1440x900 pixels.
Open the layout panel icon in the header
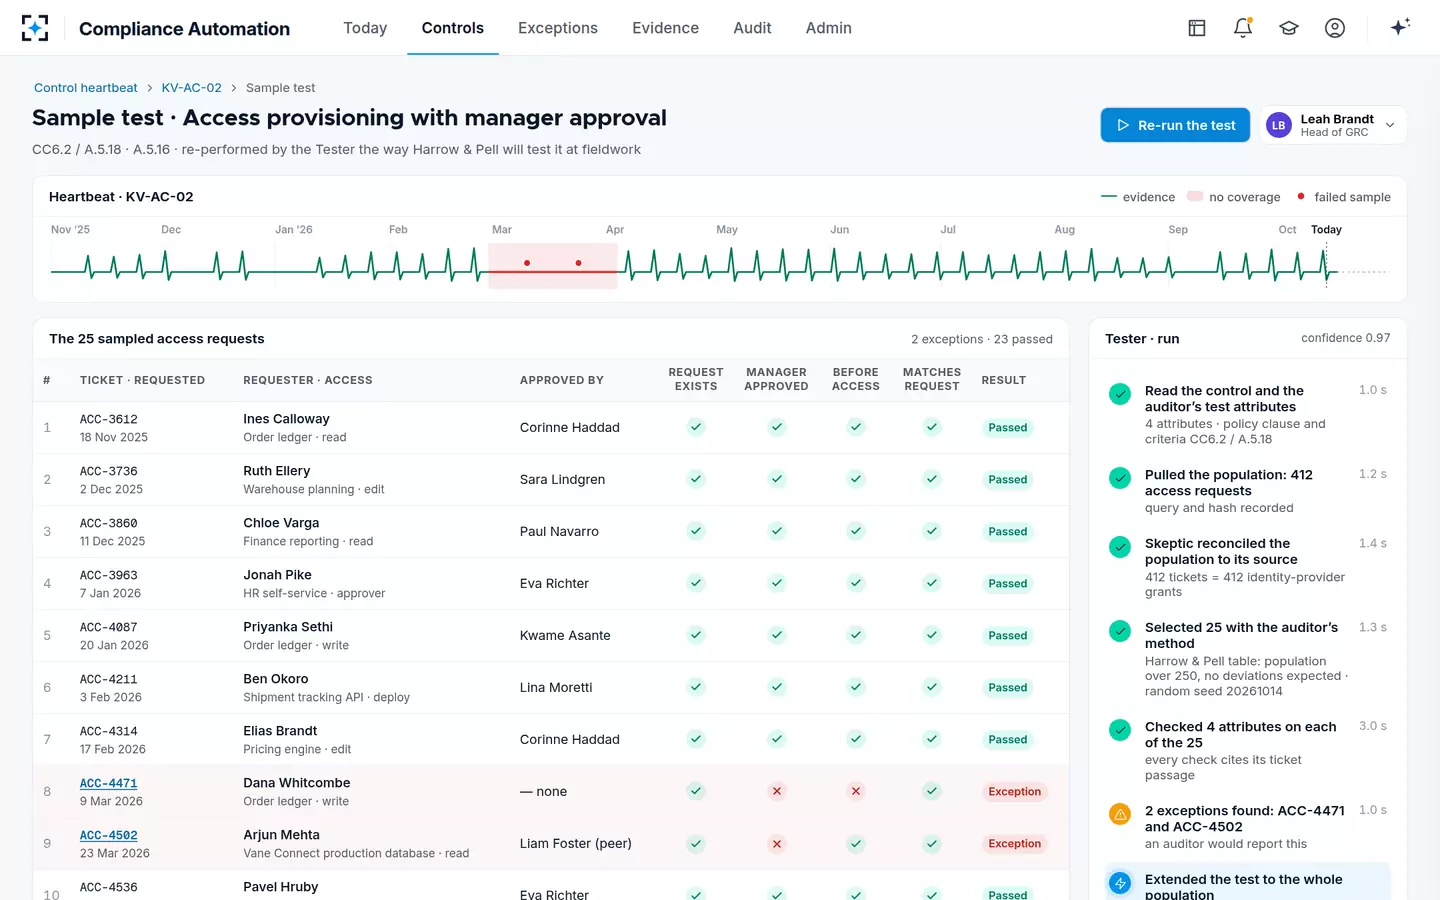click(x=1197, y=28)
